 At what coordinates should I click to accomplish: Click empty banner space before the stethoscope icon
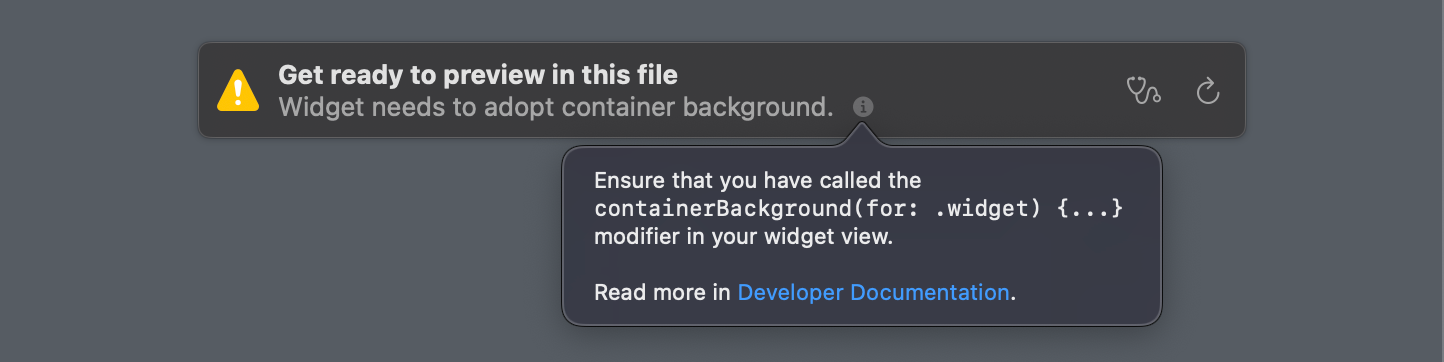(x=1000, y=90)
